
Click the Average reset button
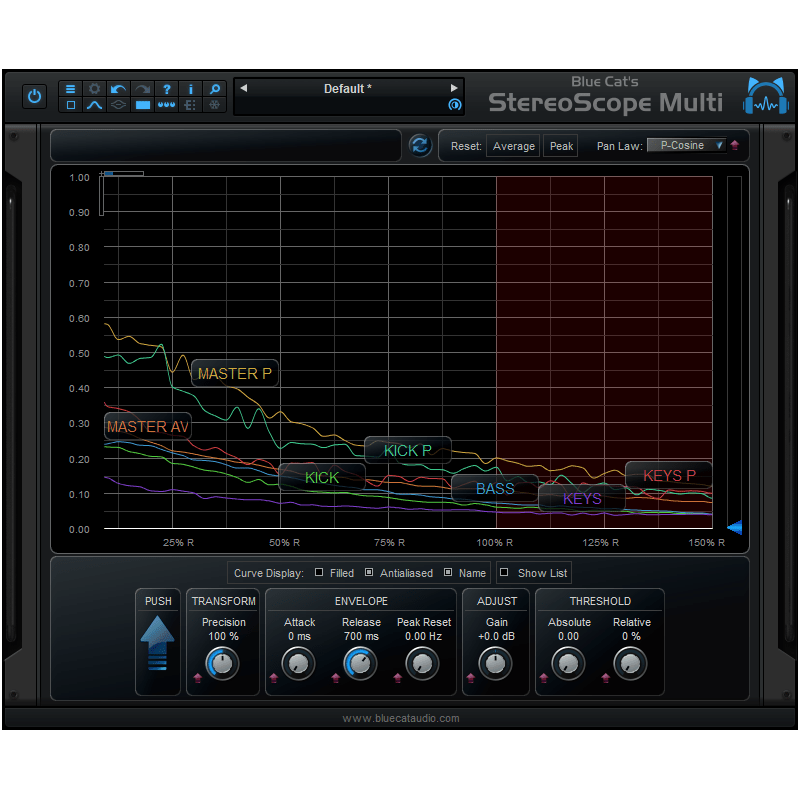click(513, 145)
